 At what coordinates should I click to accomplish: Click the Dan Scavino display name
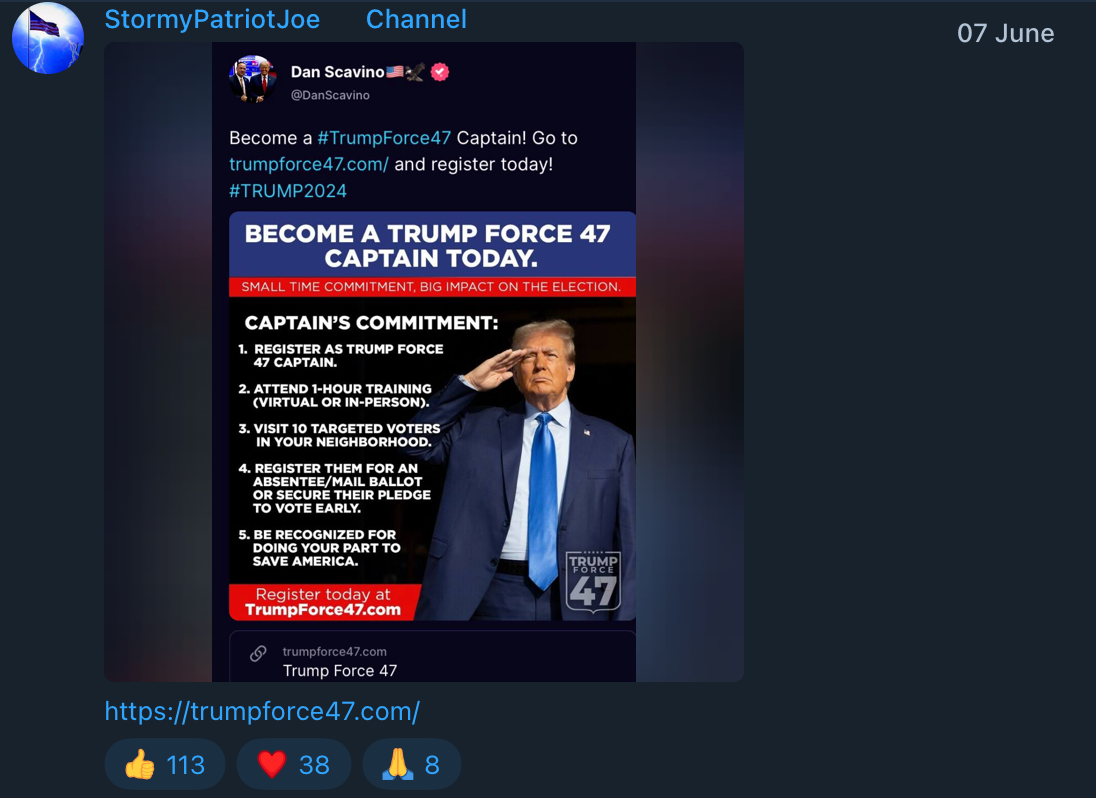[x=337, y=72]
